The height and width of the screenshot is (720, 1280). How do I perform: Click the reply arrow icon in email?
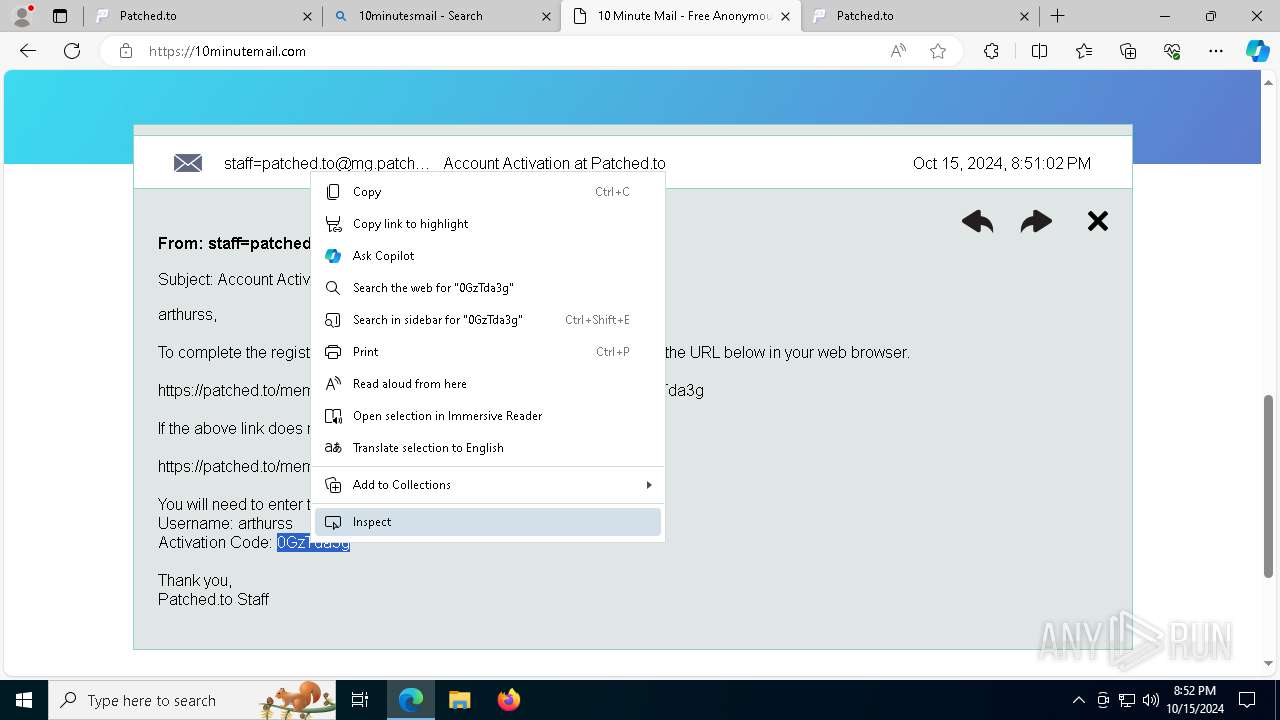[x=977, y=221]
